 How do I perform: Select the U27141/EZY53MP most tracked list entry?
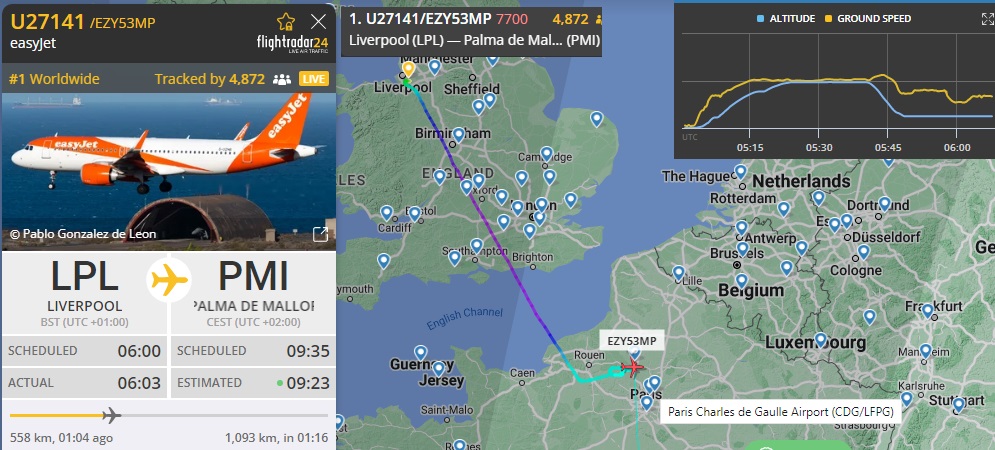coord(471,32)
